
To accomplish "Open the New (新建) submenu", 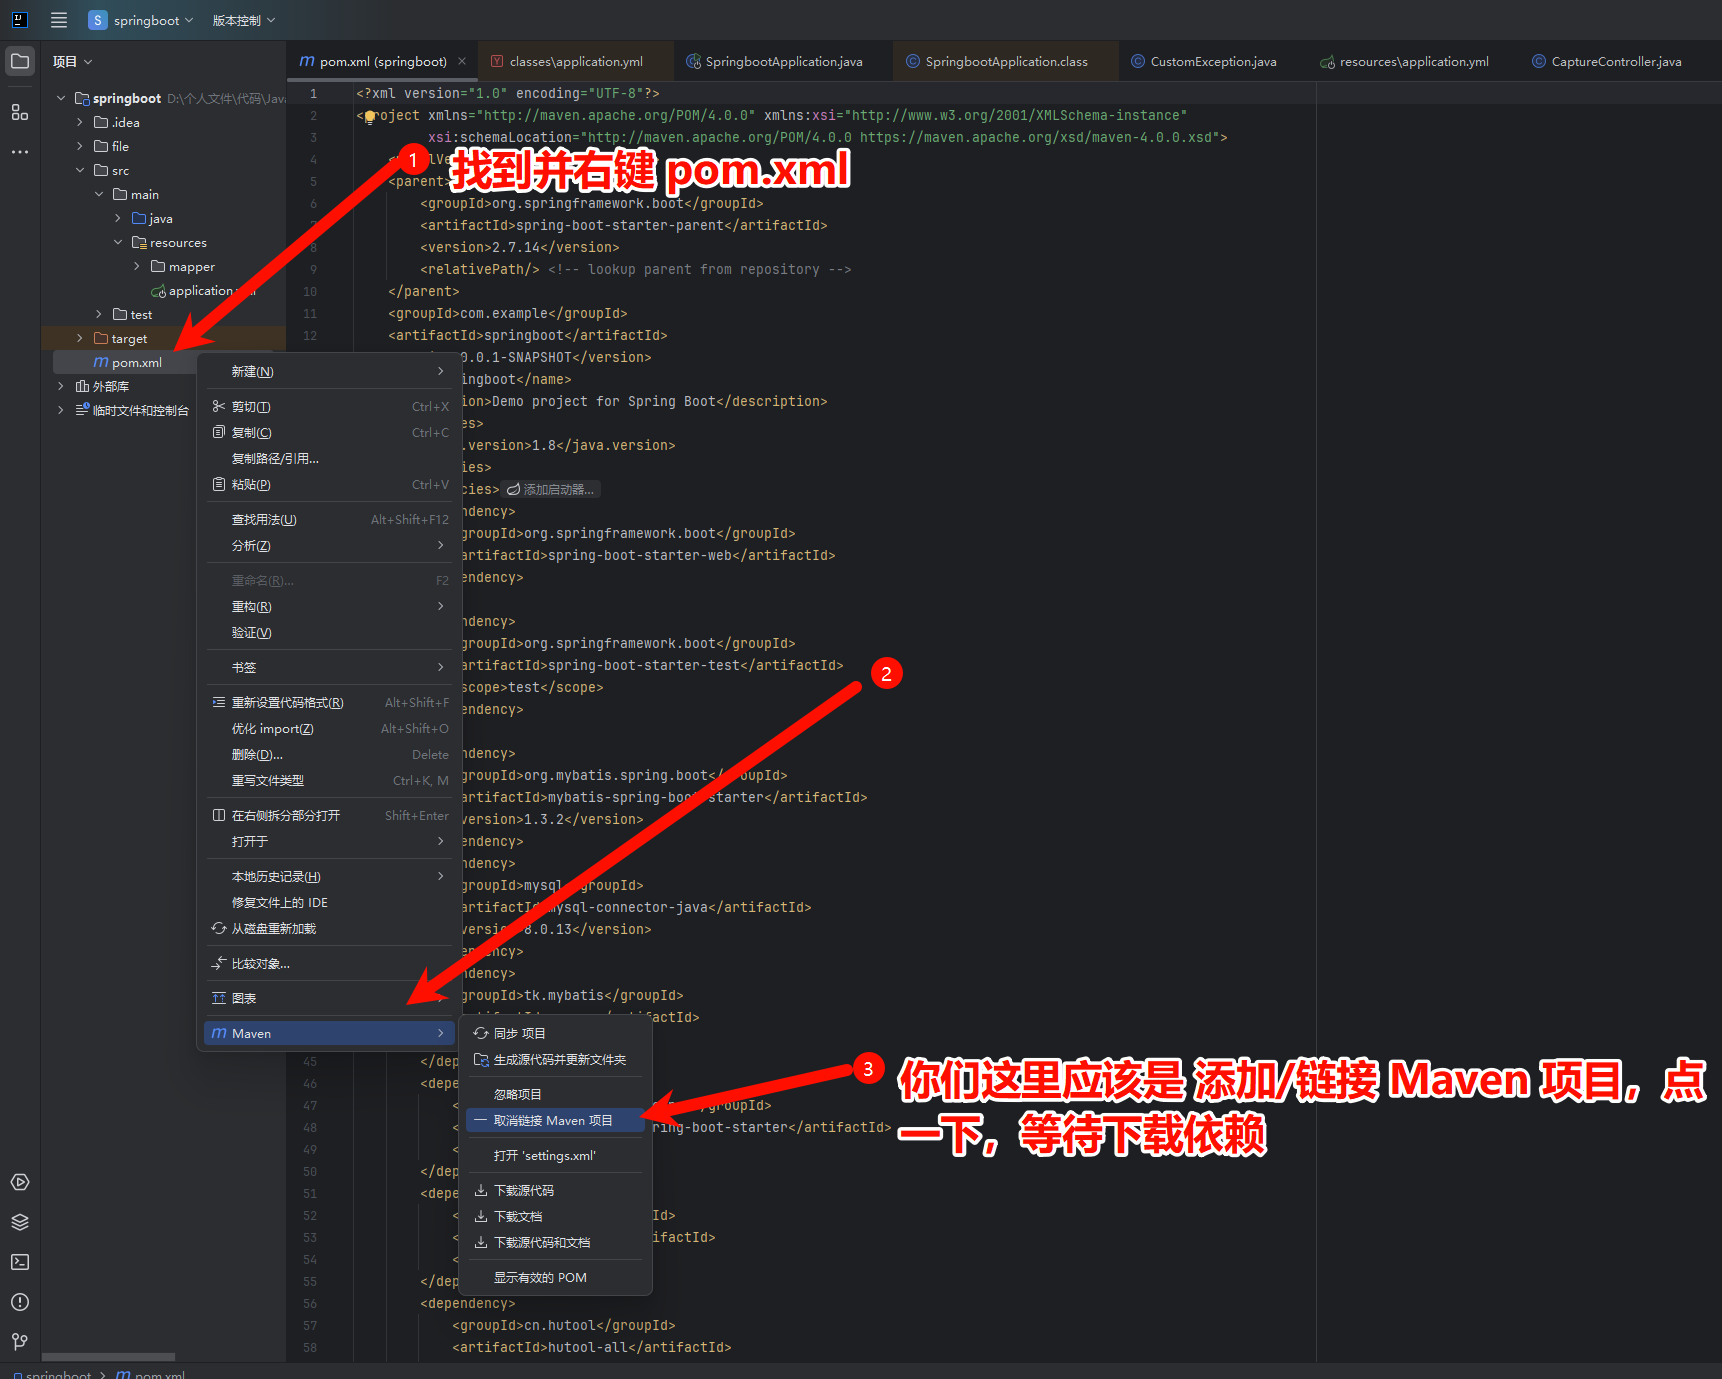I will pyautogui.click(x=330, y=371).
